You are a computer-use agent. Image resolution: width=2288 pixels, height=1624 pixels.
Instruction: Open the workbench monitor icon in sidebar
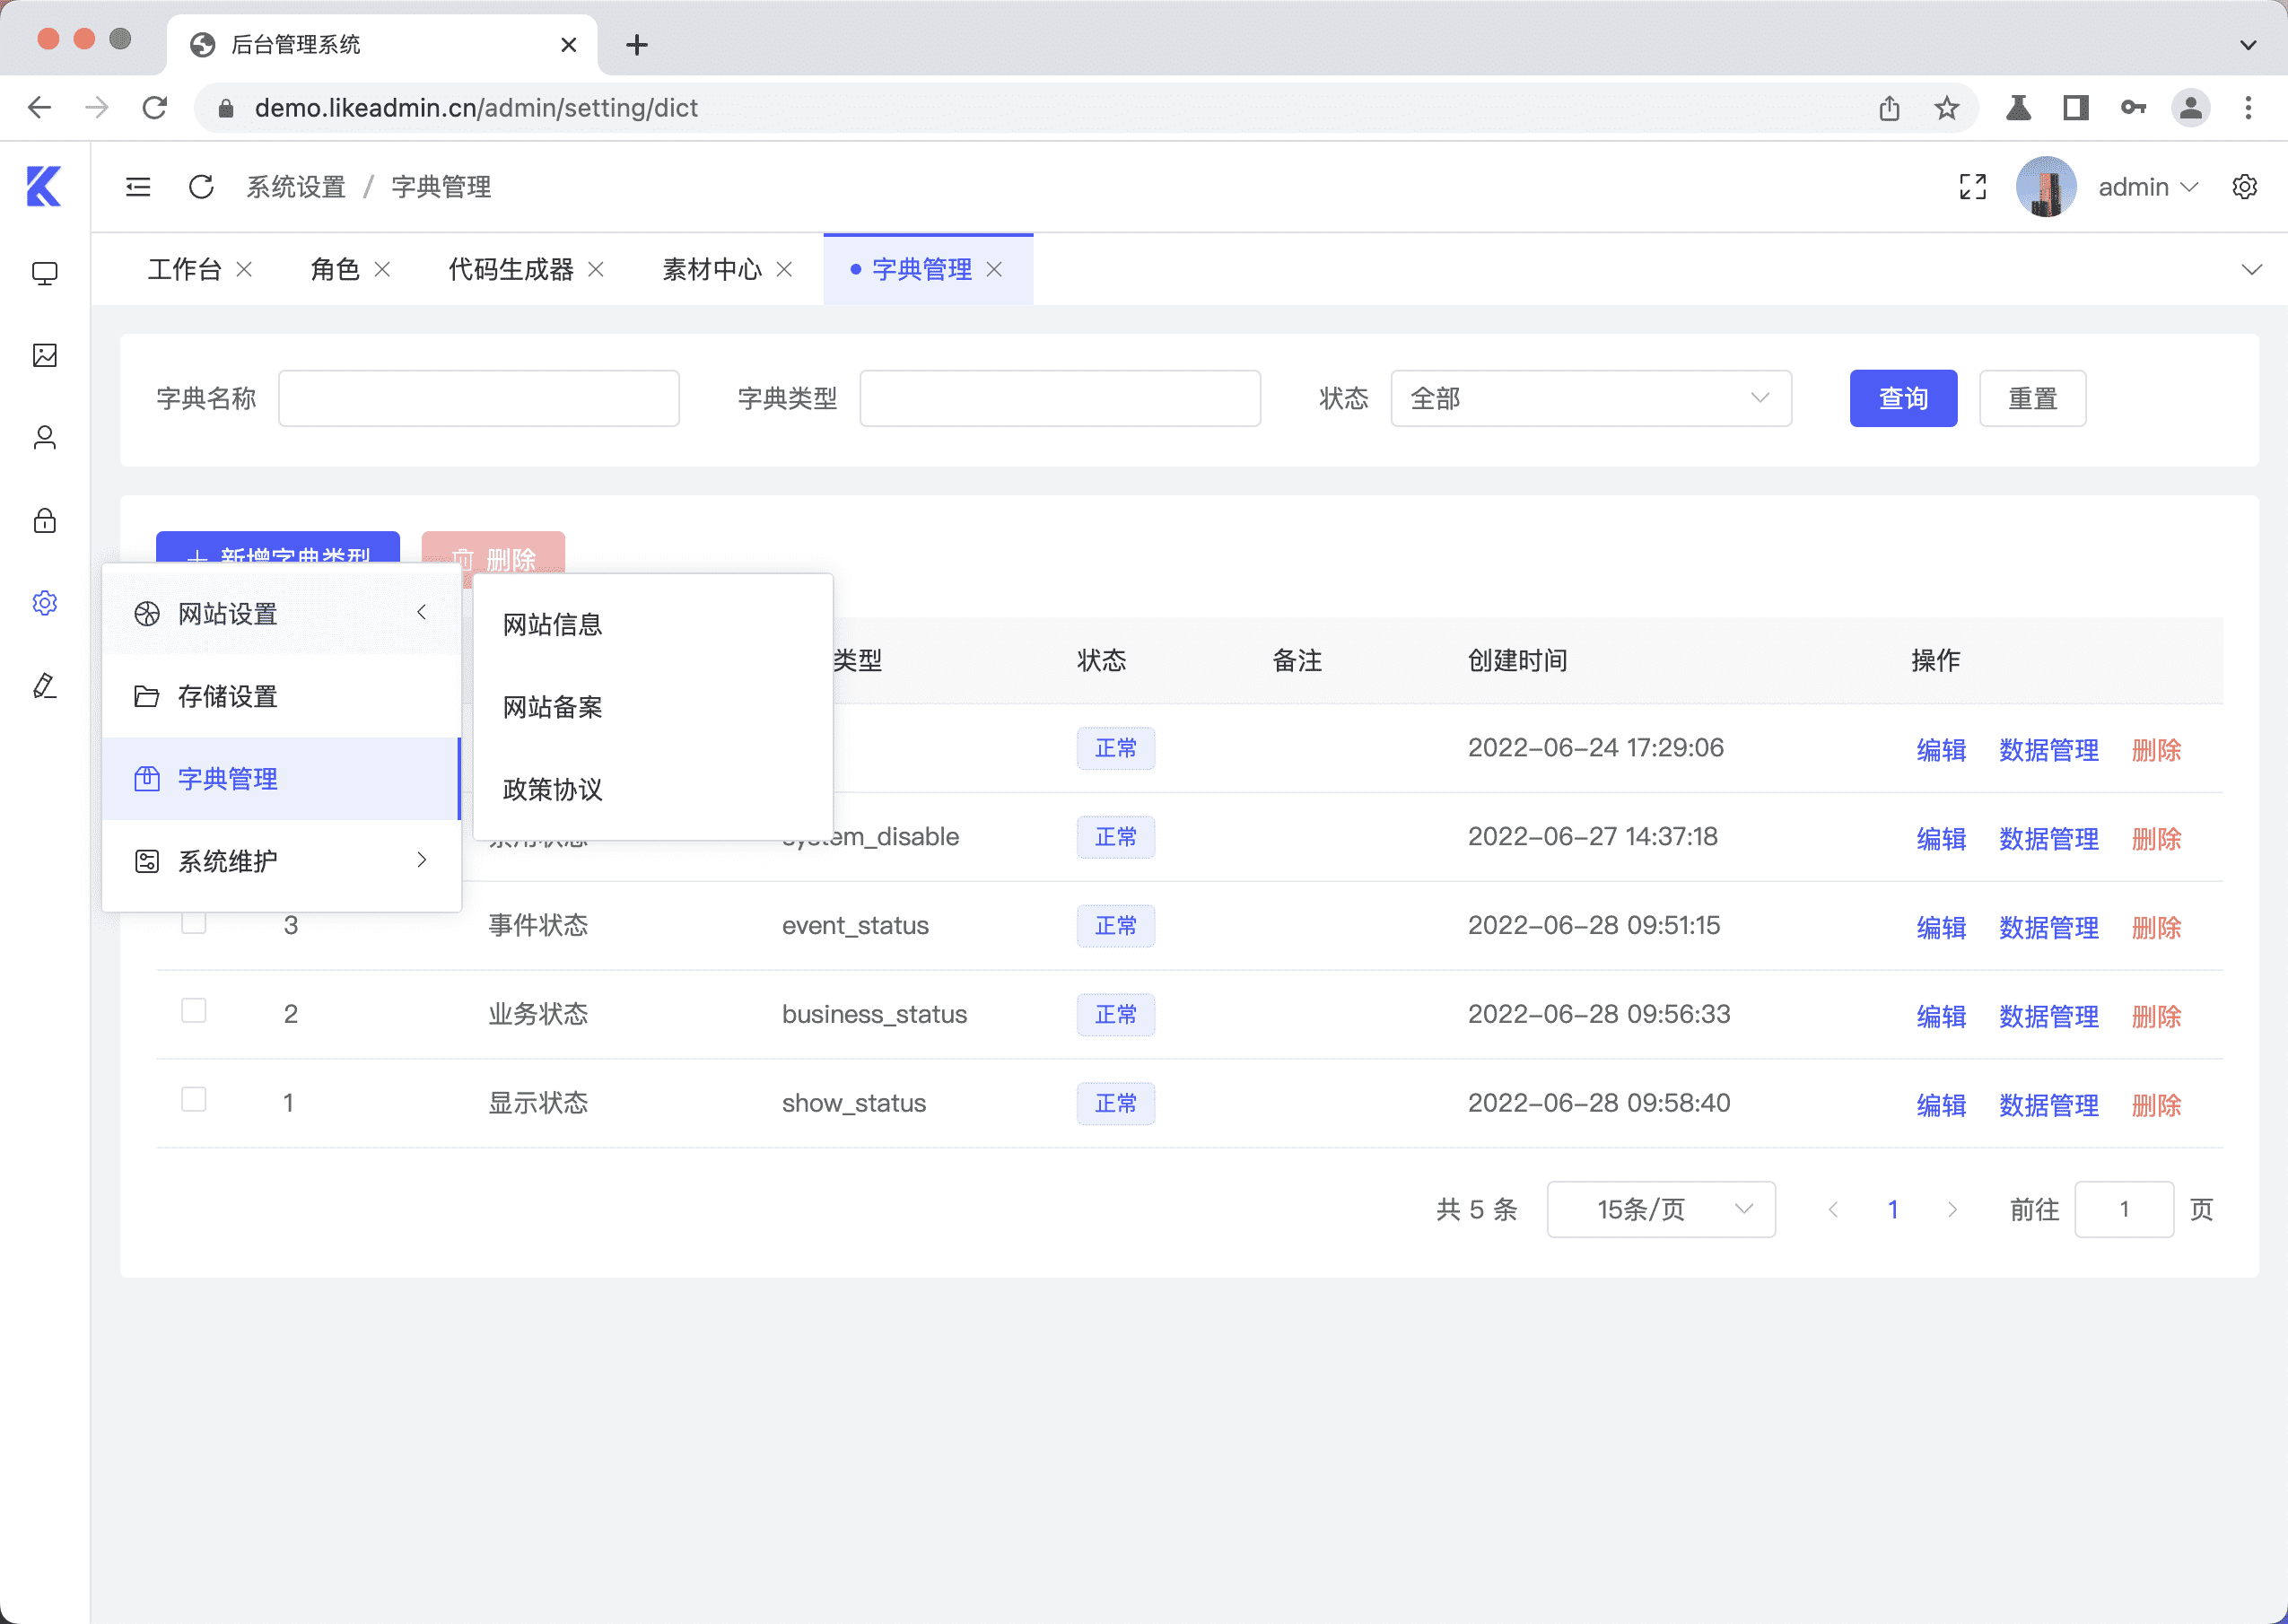coord(44,272)
